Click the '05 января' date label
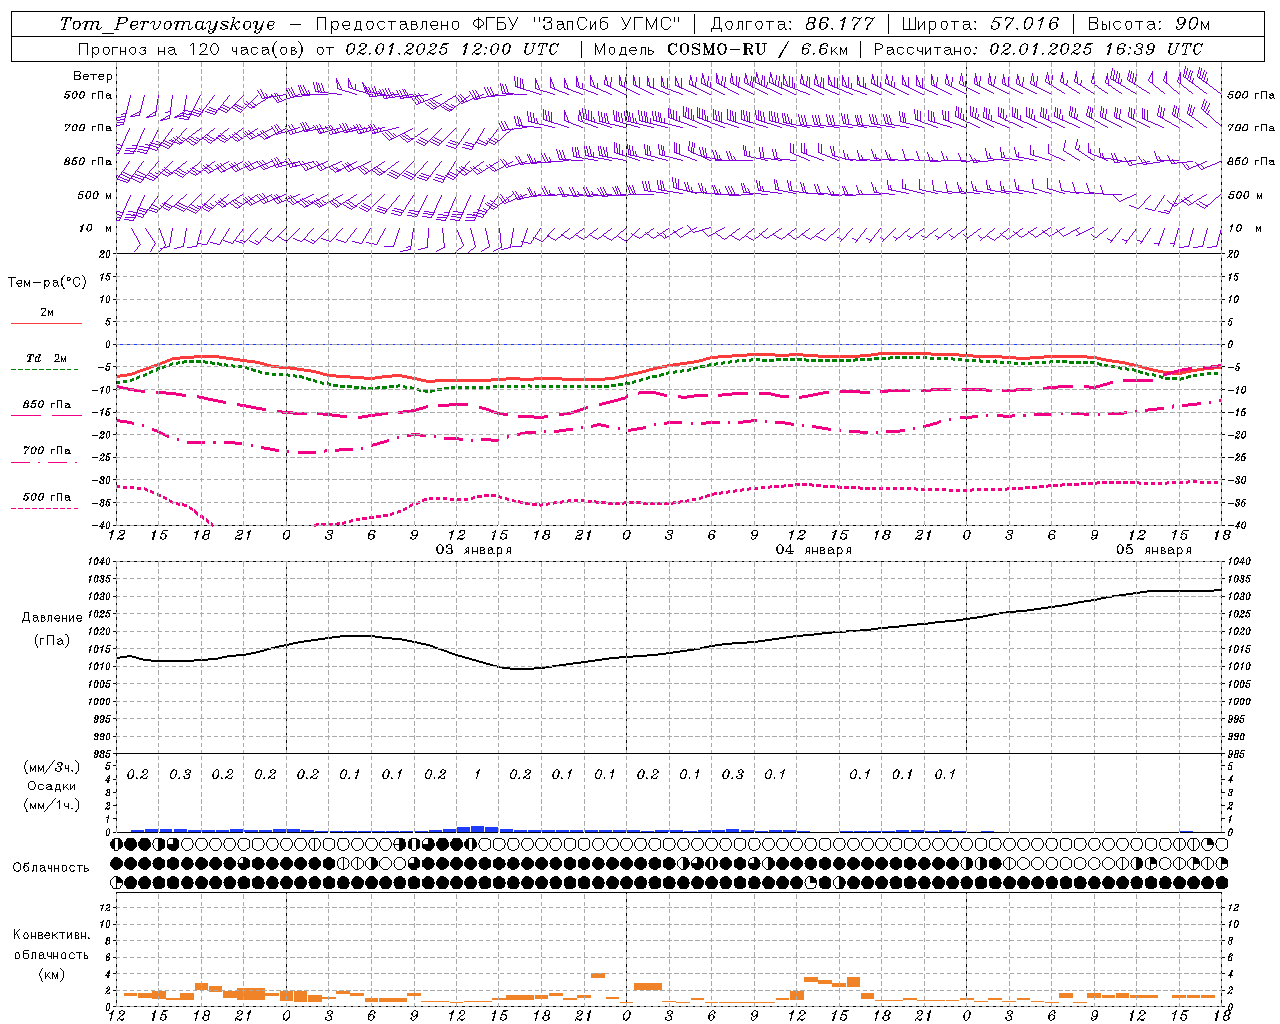 (x=1154, y=550)
